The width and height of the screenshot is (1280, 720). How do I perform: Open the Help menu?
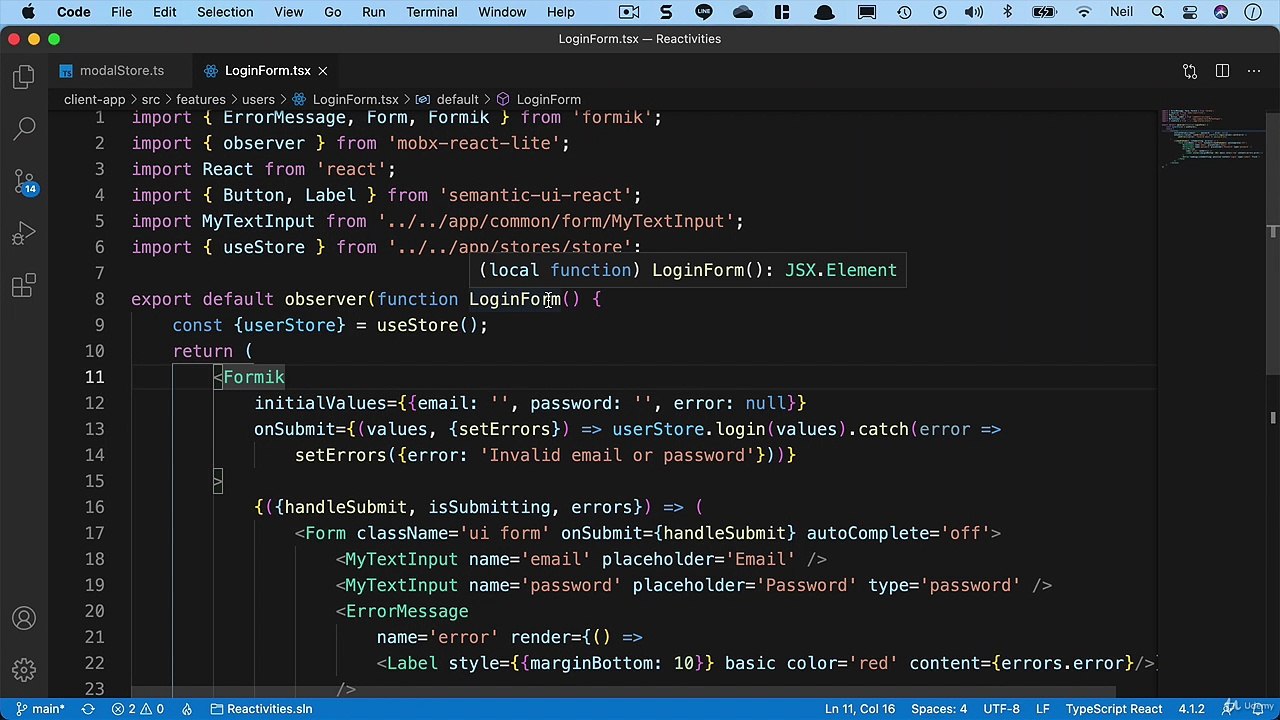560,12
